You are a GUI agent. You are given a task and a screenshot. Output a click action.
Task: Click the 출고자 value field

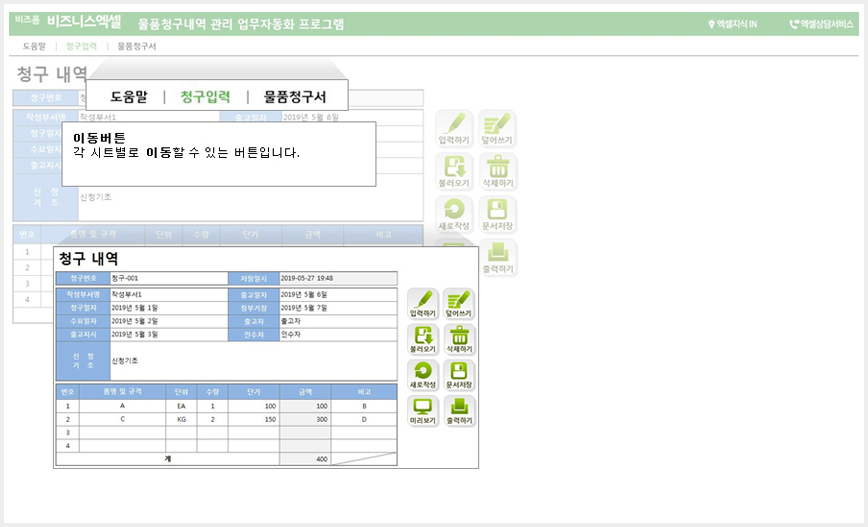(x=338, y=321)
